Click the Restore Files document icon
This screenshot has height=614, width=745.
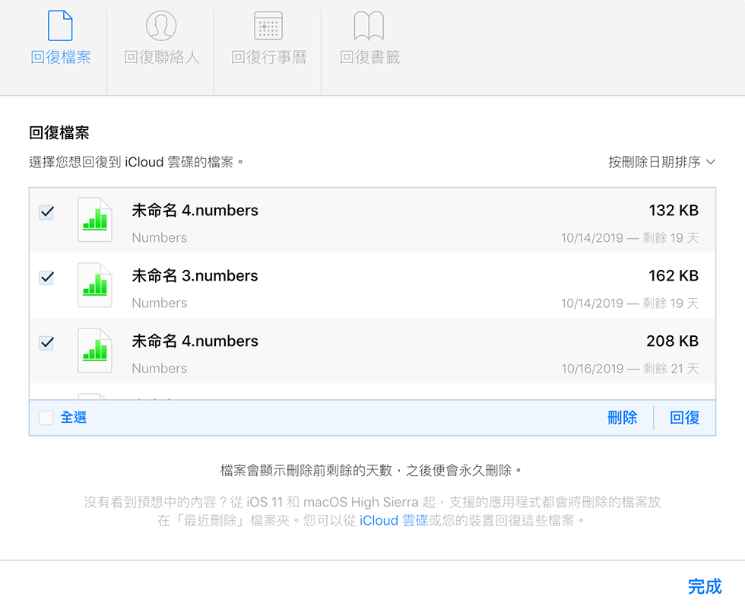click(60, 25)
